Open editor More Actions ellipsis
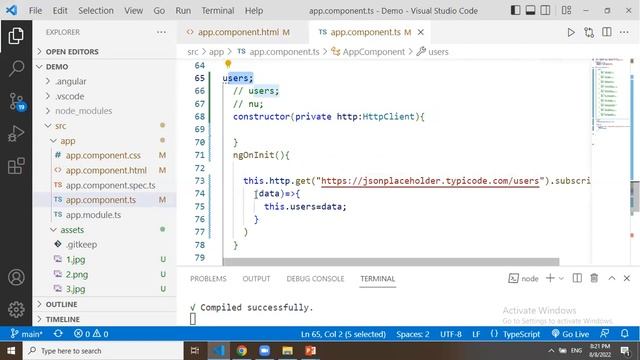640x360 pixels. click(624, 32)
